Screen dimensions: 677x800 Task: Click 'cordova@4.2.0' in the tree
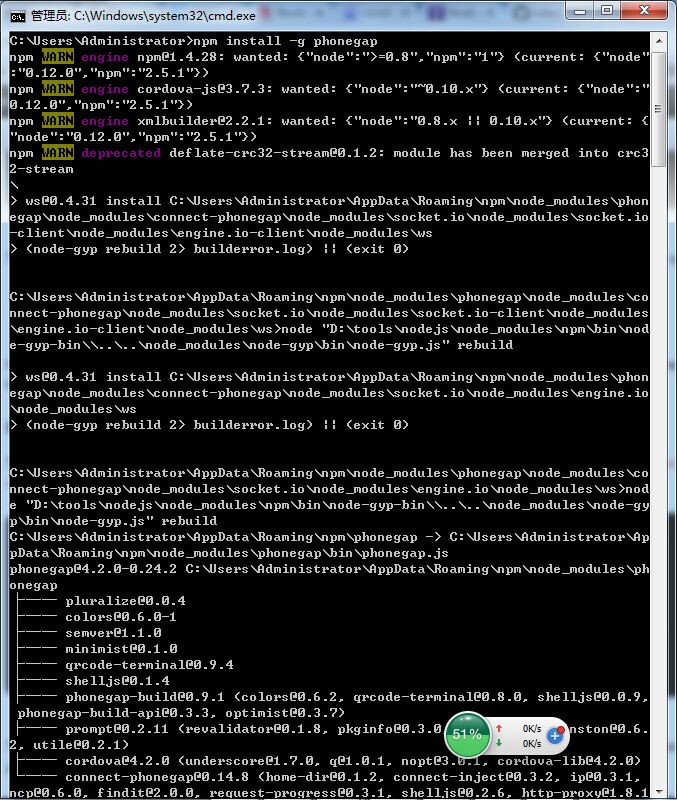[117, 761]
